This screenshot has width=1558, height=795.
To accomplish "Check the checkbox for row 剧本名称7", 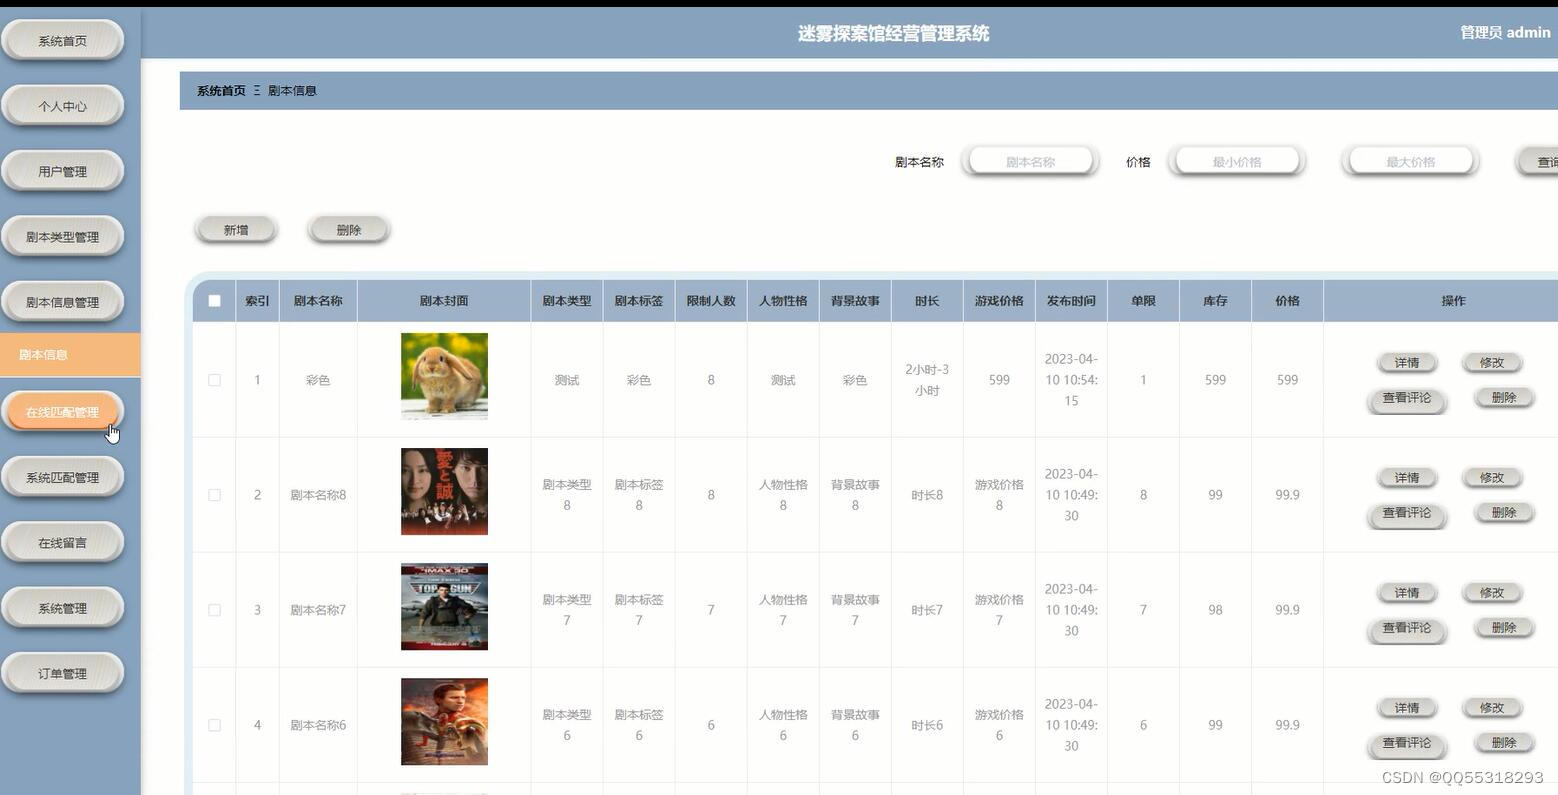I will click(x=214, y=610).
